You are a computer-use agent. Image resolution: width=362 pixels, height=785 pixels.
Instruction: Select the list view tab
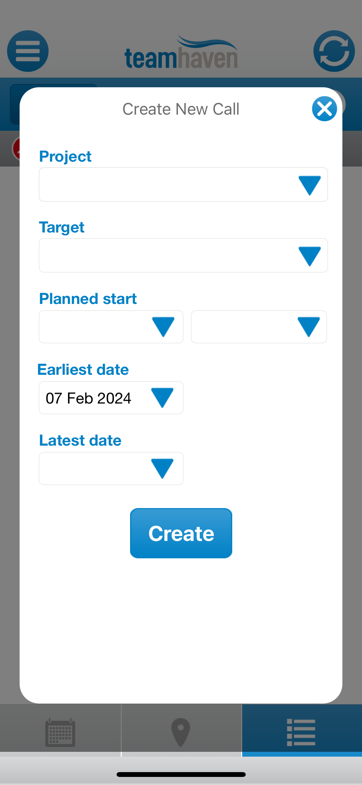301,732
